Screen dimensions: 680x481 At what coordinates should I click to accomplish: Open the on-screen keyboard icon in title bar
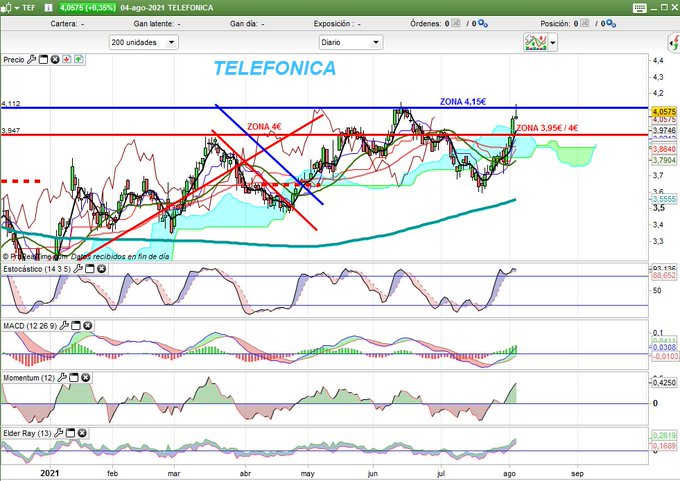[x=639, y=8]
